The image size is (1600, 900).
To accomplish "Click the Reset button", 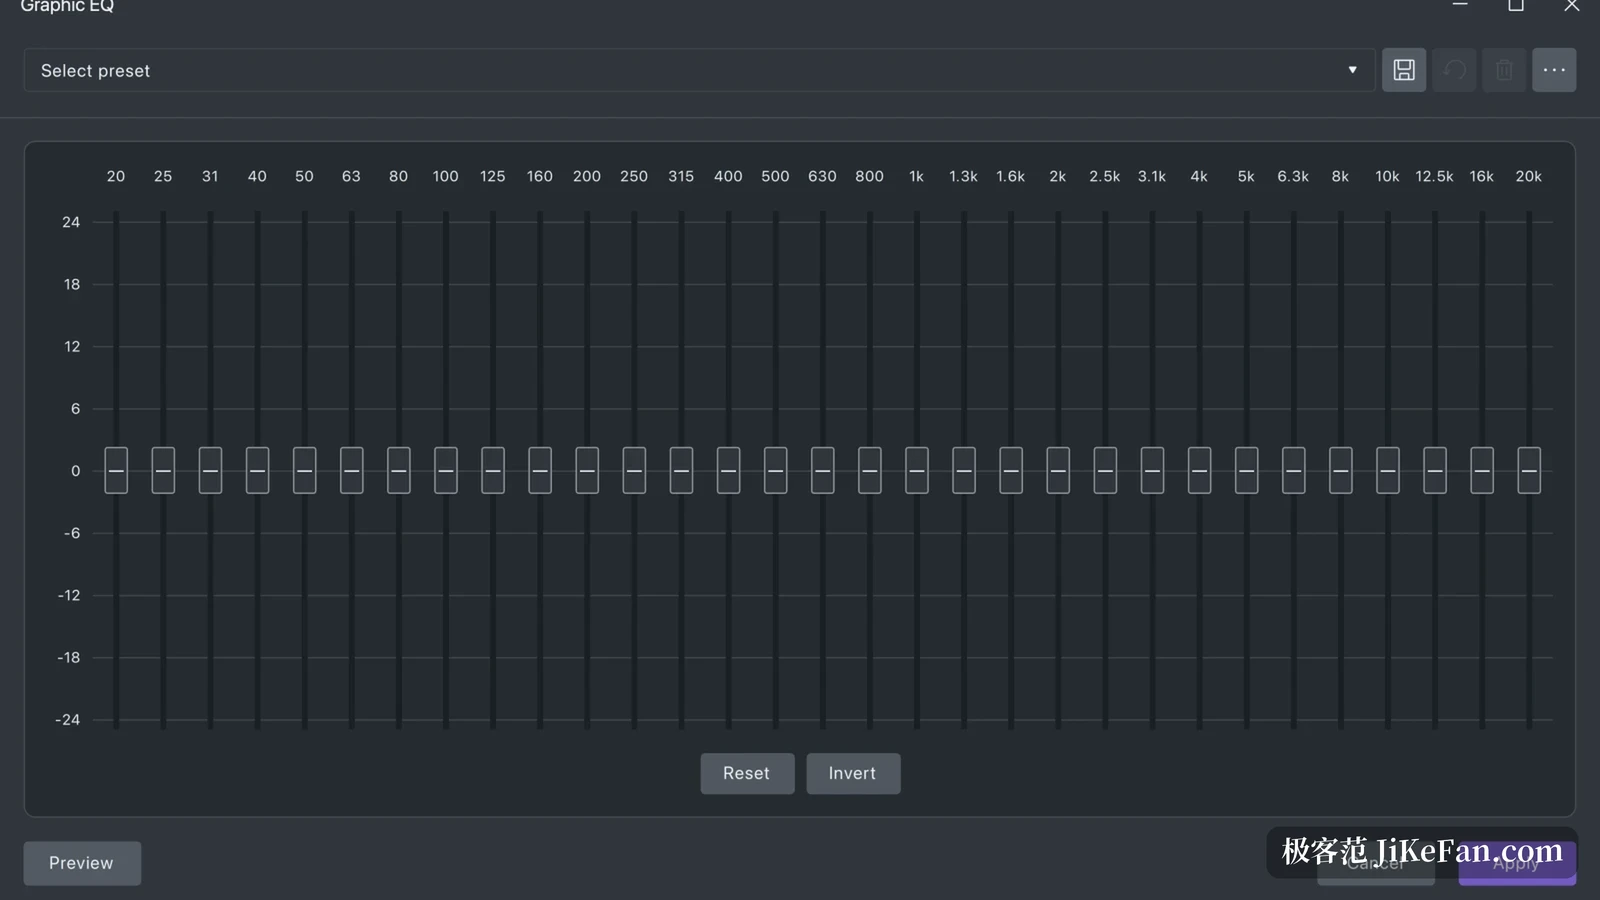I will pos(747,773).
